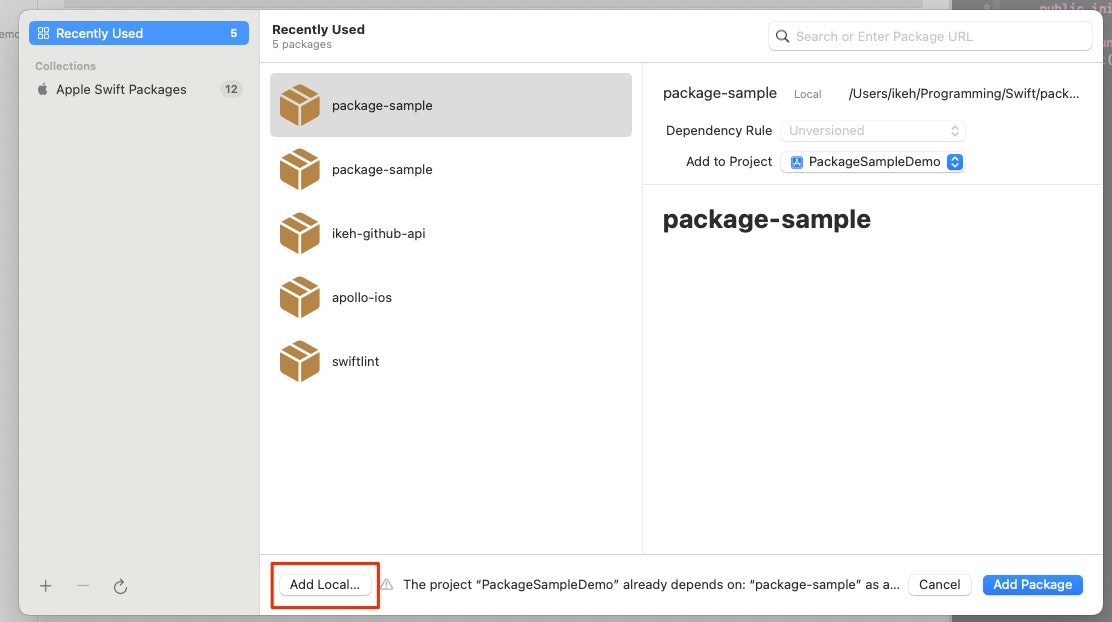
Task: Select the highlighted package-sample row
Action: (451, 105)
